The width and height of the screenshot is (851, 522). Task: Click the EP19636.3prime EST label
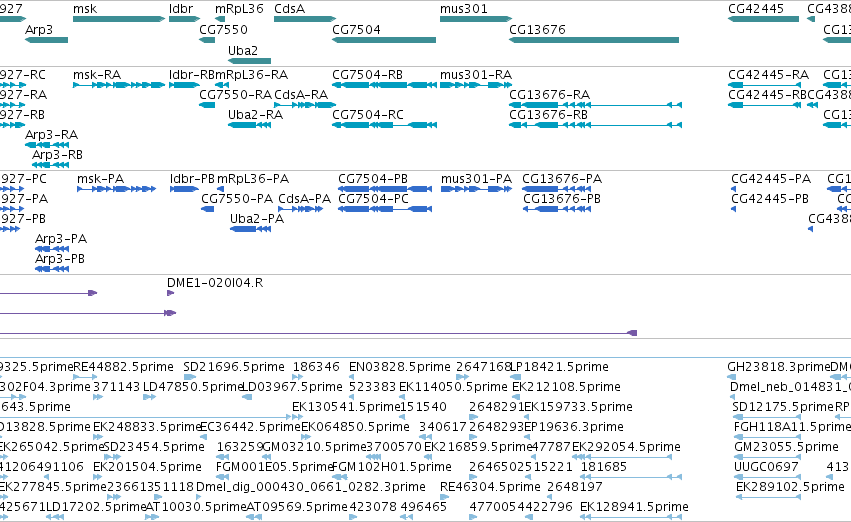click(574, 427)
